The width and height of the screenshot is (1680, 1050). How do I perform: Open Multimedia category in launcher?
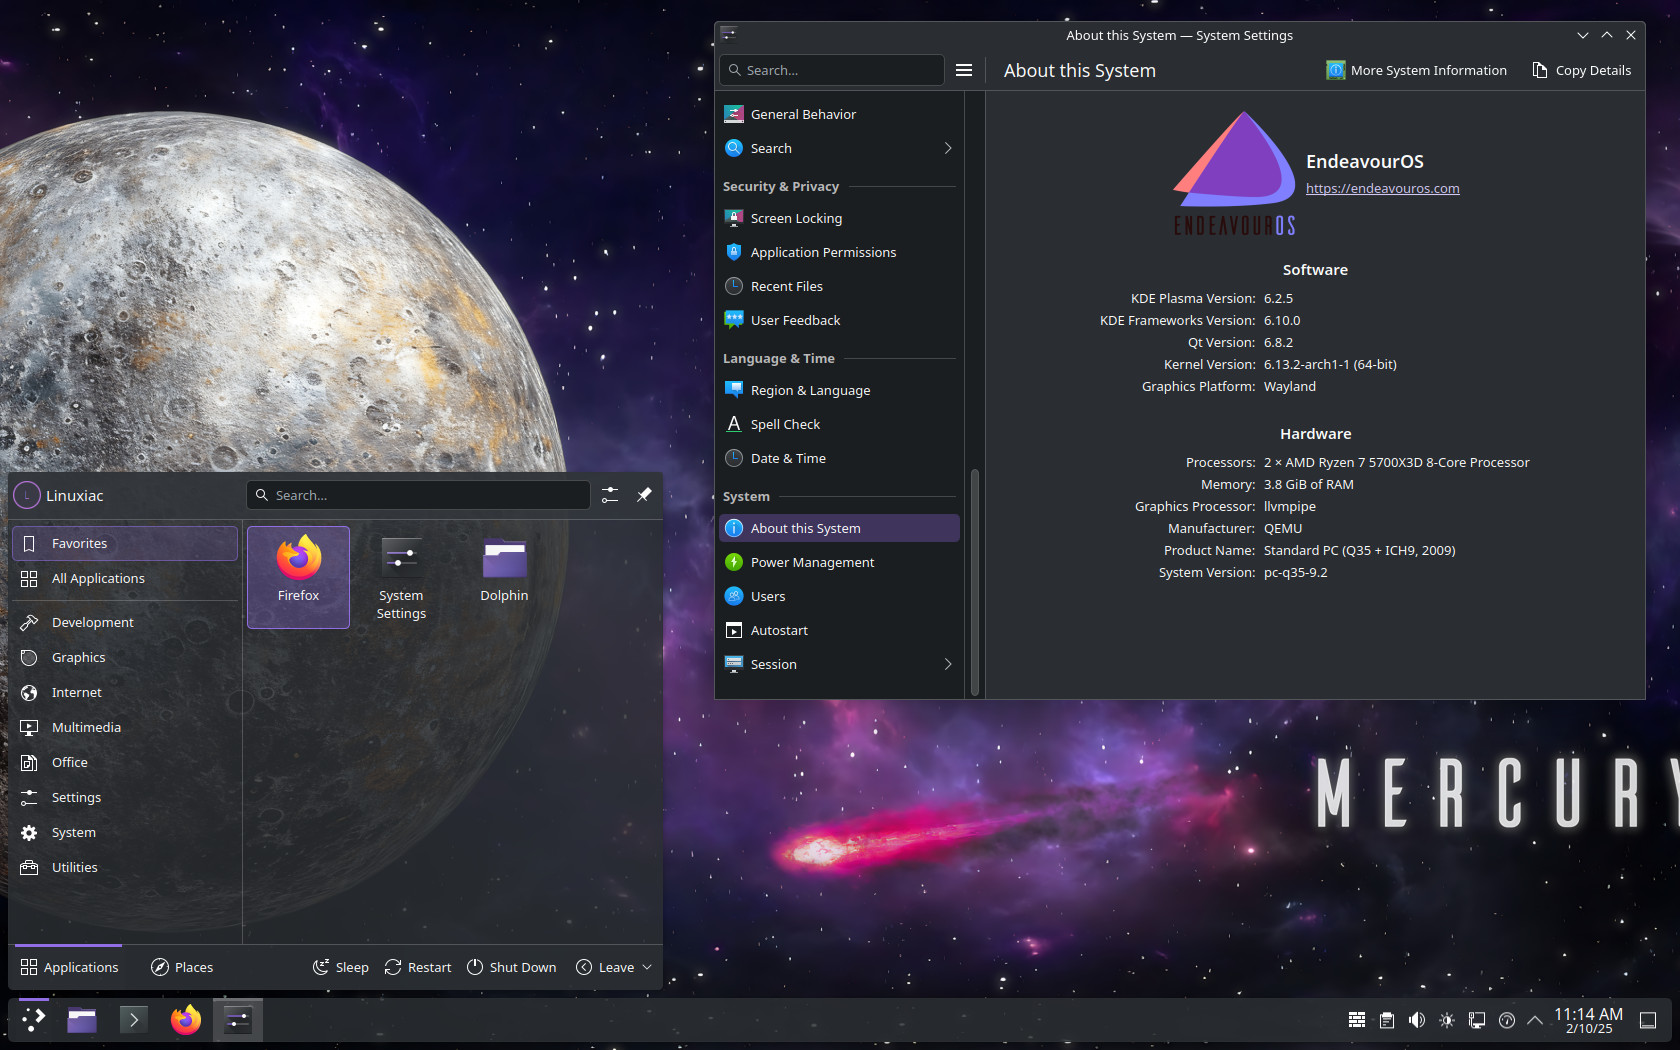pyautogui.click(x=125, y=727)
